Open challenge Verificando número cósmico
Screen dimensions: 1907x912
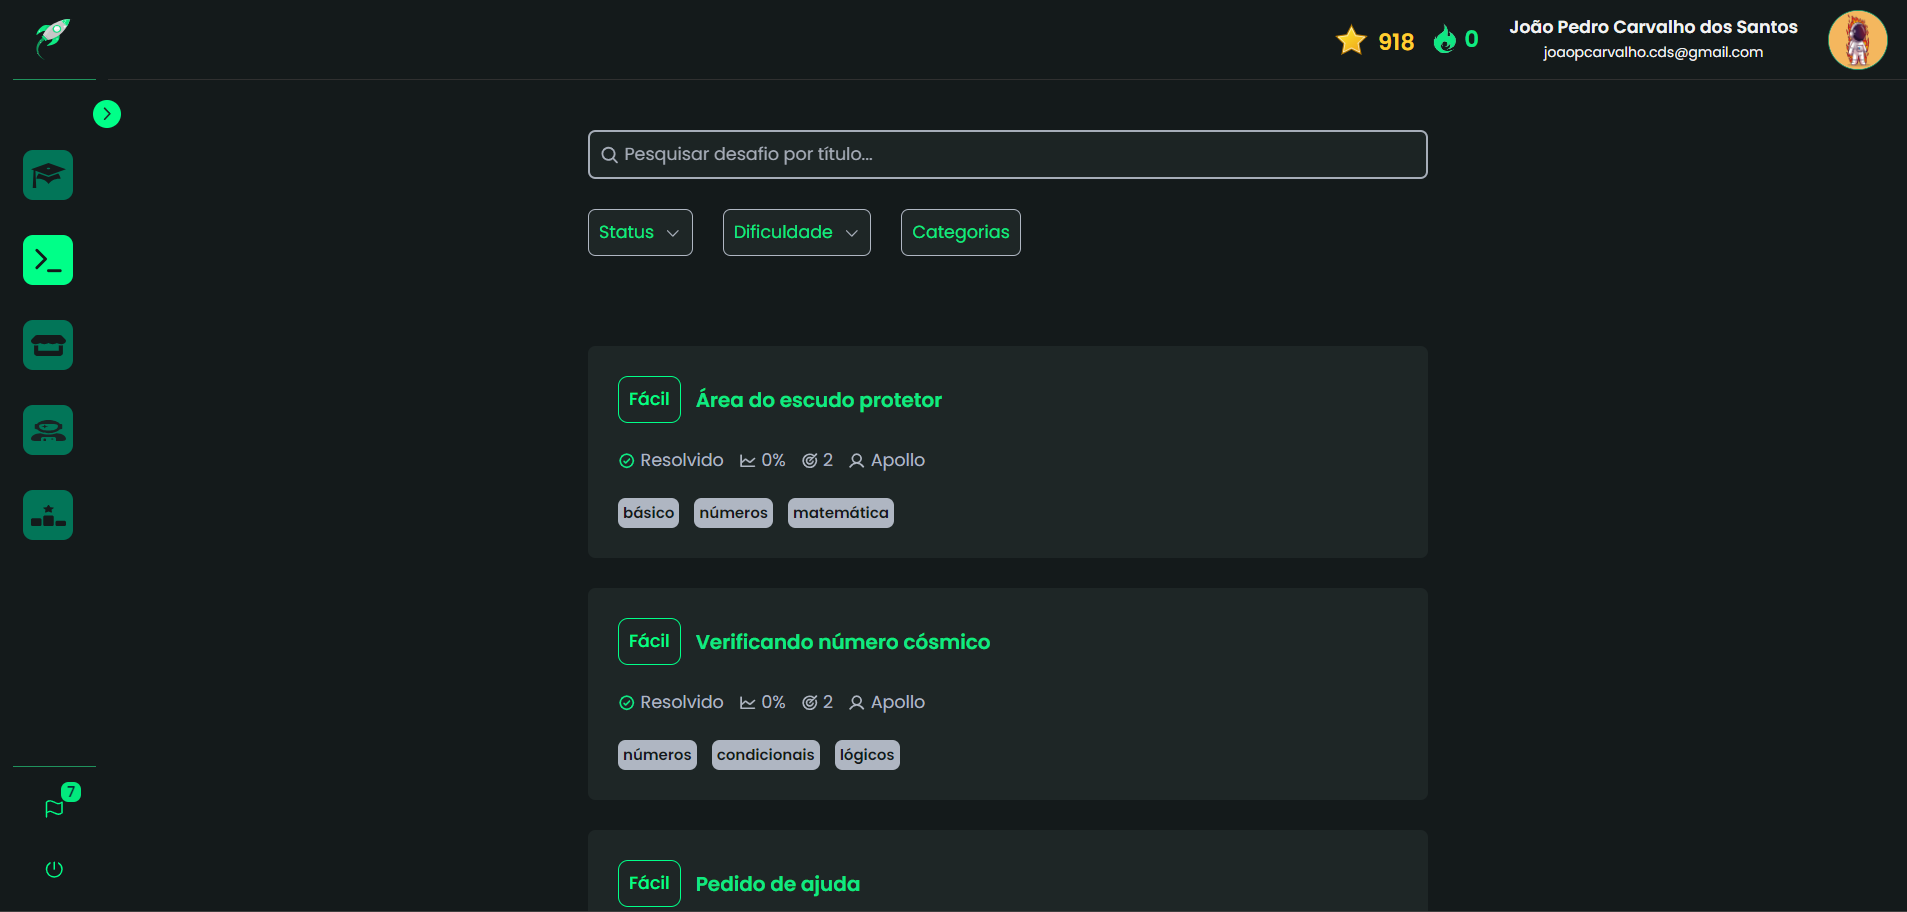(x=842, y=642)
